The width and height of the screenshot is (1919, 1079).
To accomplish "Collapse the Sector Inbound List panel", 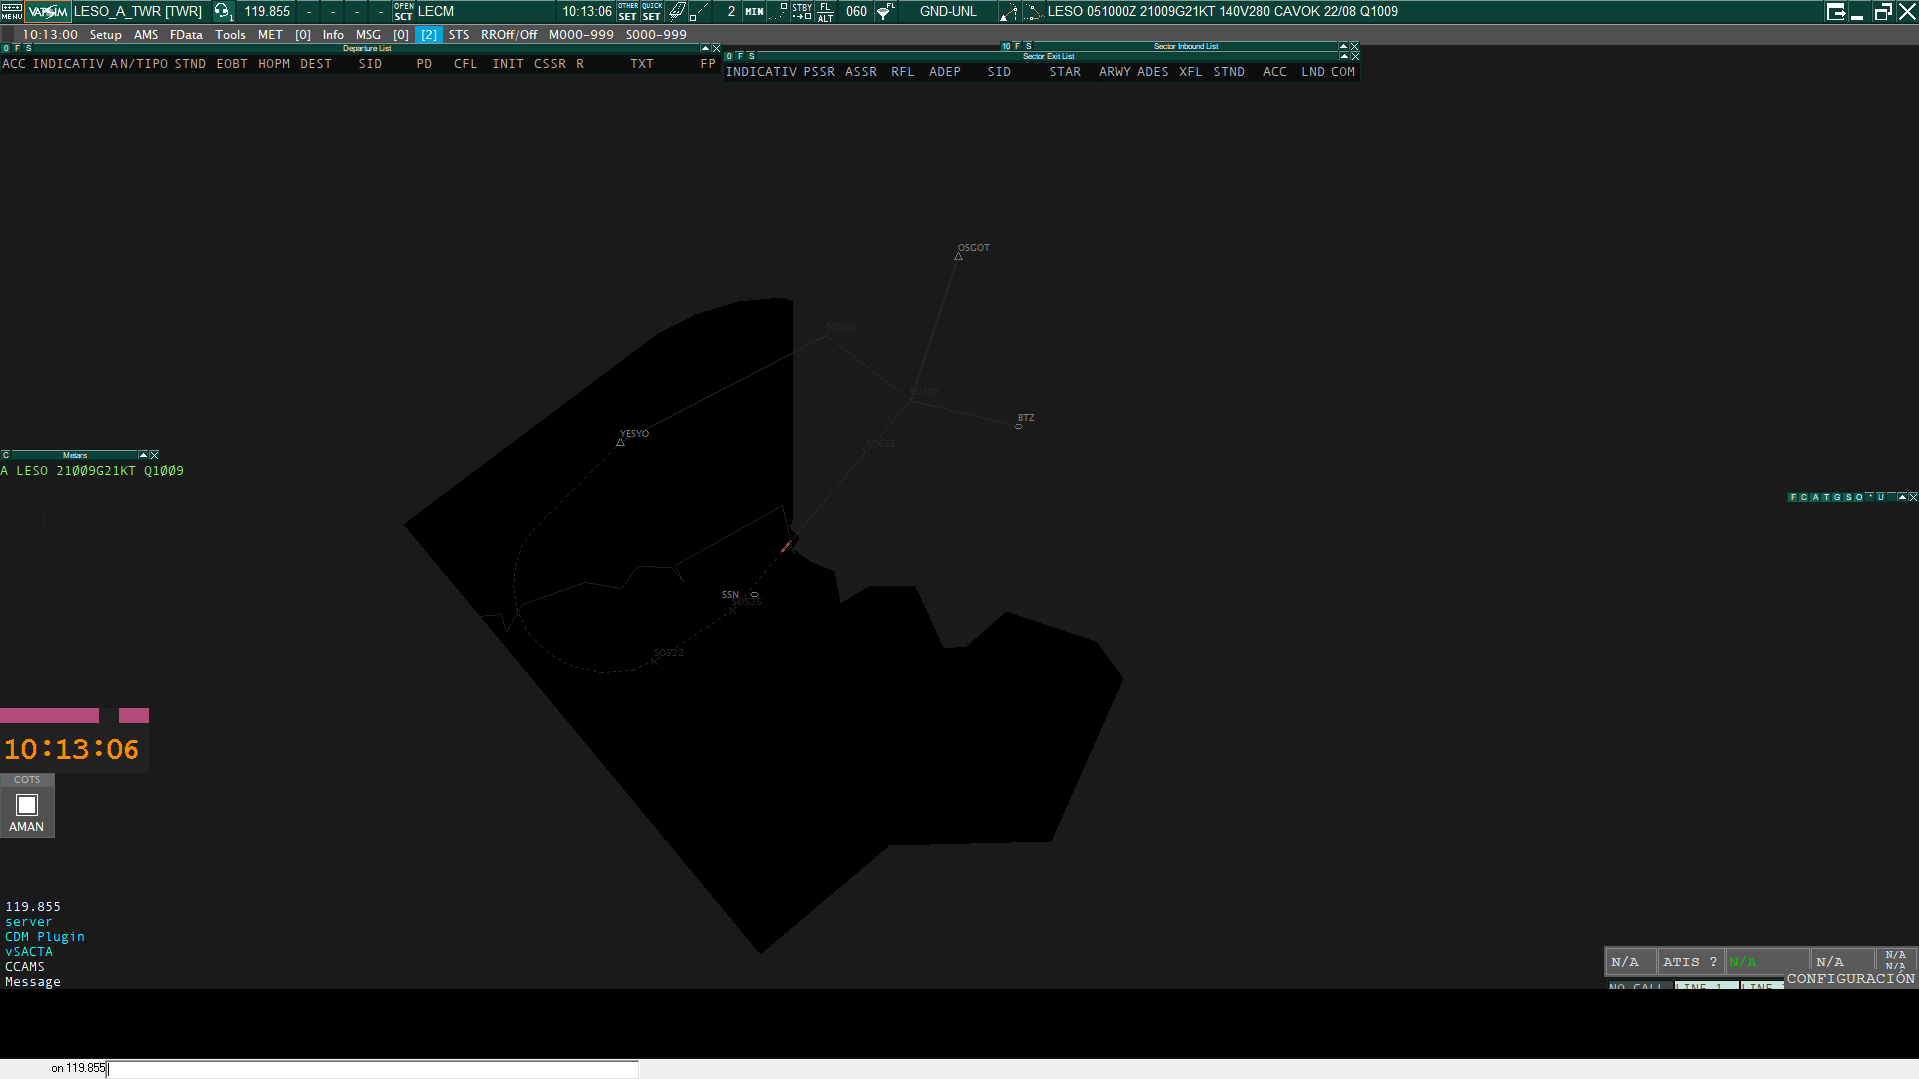I will click(1343, 46).
